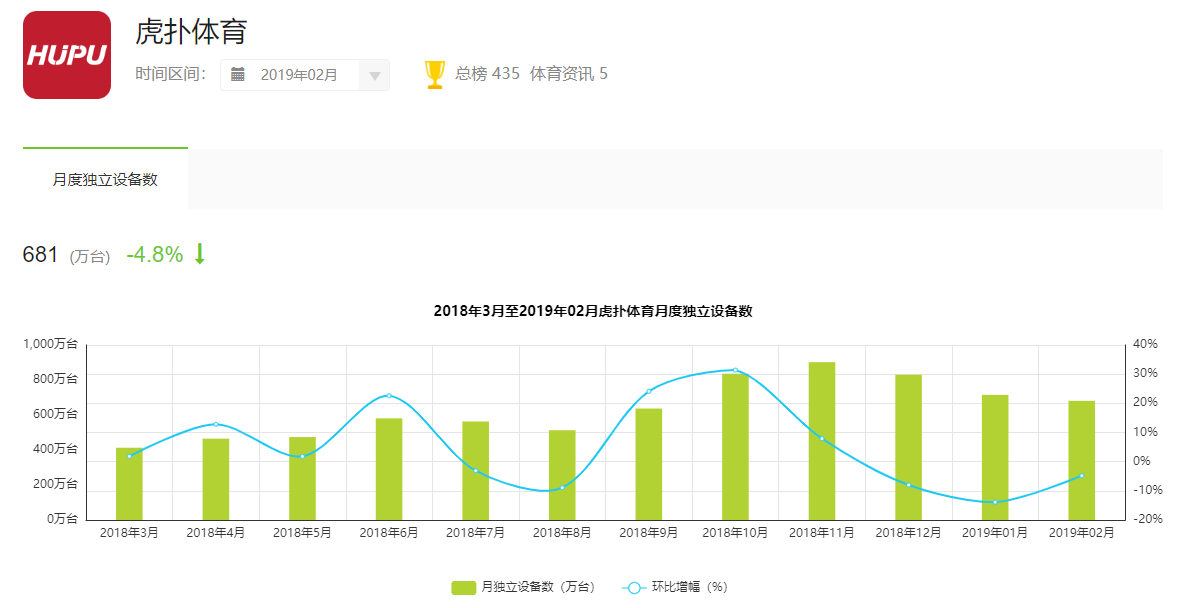Image resolution: width=1187 pixels, height=608 pixels.
Task: Click the 2018年6月 line data point
Action: tap(389, 395)
